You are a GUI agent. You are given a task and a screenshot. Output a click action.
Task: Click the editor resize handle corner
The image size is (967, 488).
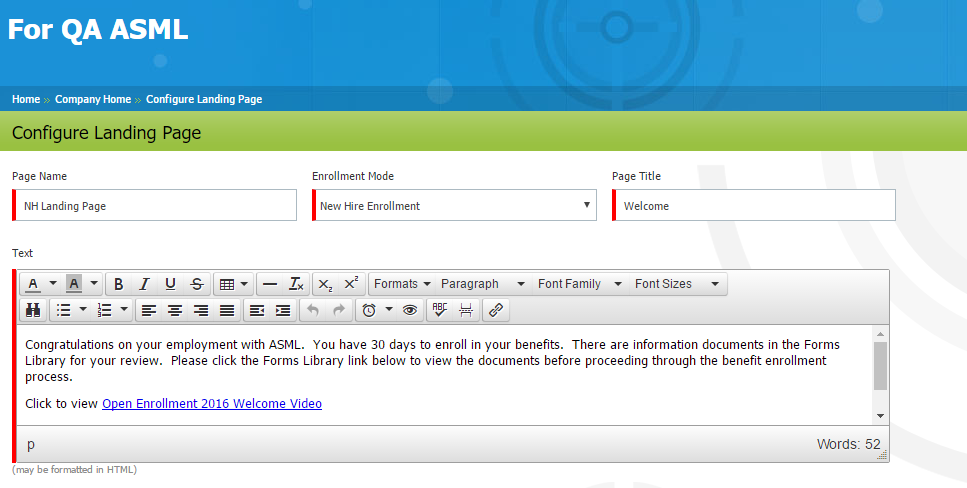coord(883,456)
